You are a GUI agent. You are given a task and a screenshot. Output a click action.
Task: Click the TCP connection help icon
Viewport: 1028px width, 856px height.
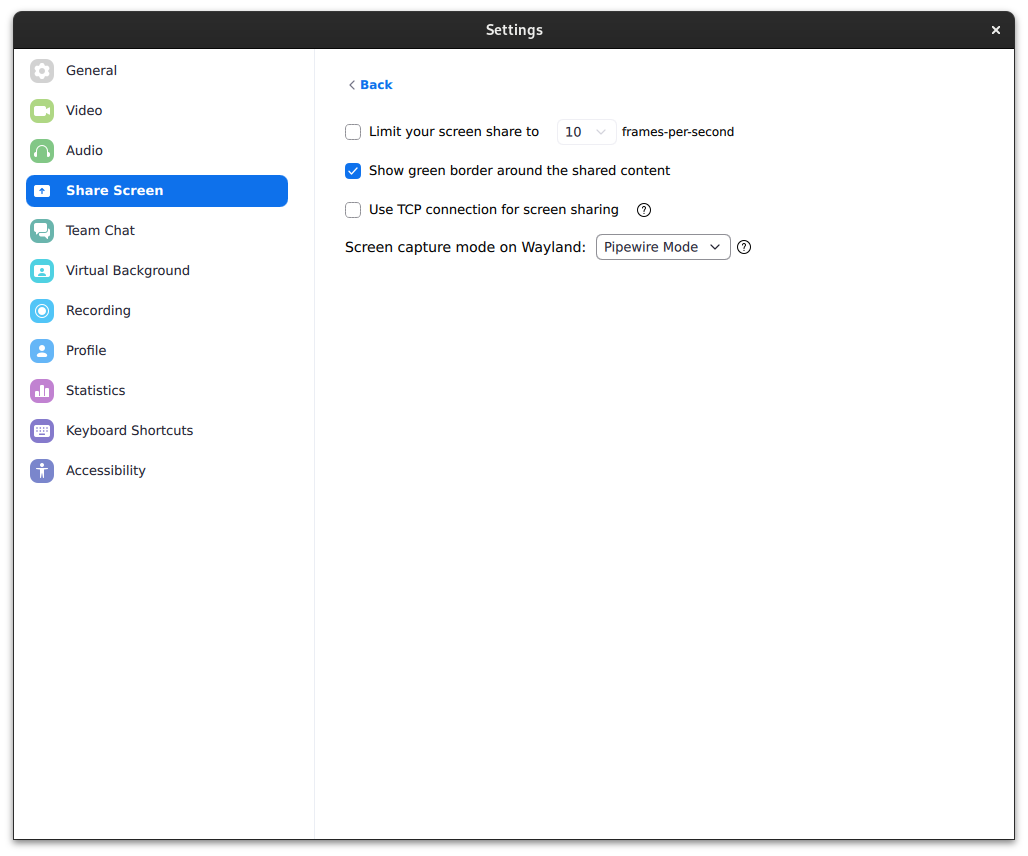click(x=643, y=210)
